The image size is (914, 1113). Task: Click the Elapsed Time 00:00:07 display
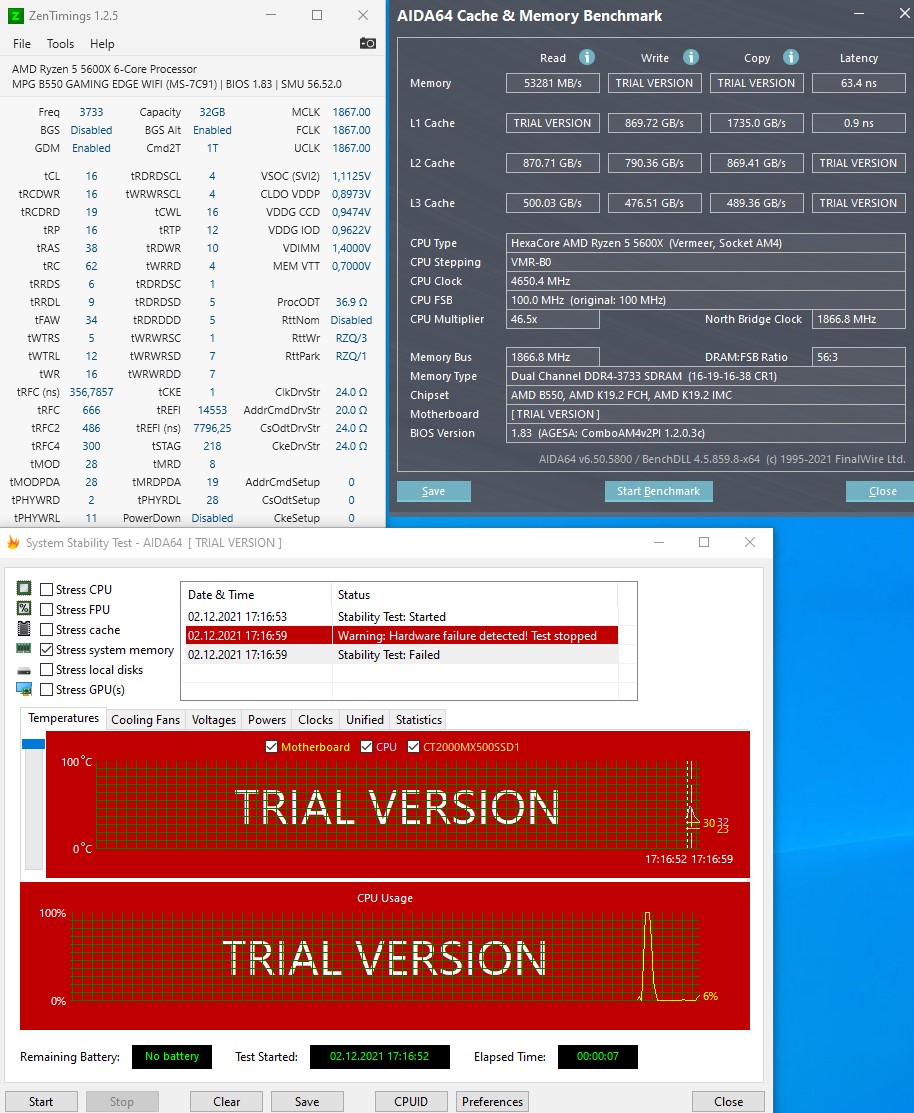598,1056
